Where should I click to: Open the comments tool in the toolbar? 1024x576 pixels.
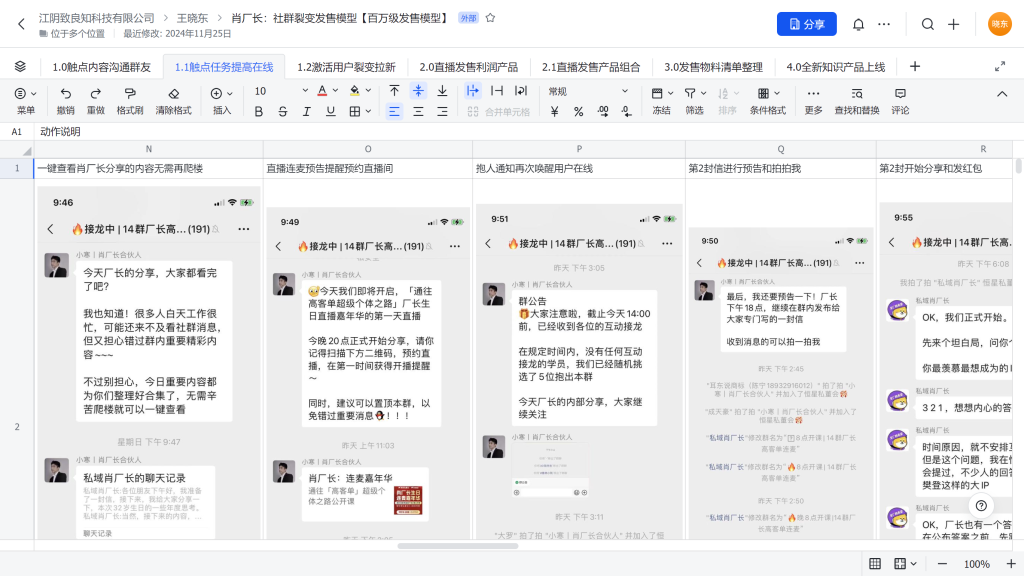click(900, 101)
